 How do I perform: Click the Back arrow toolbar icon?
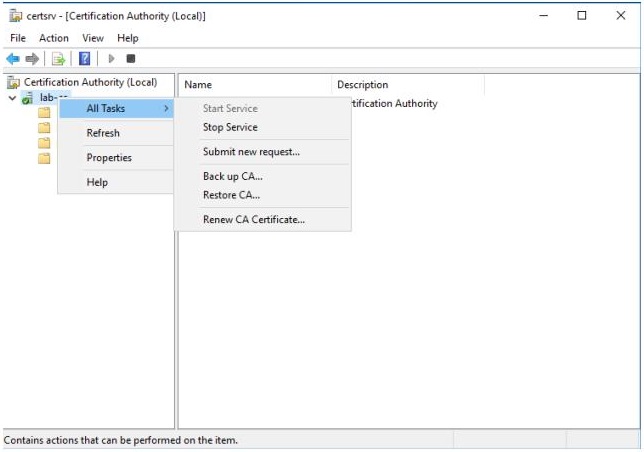13,59
